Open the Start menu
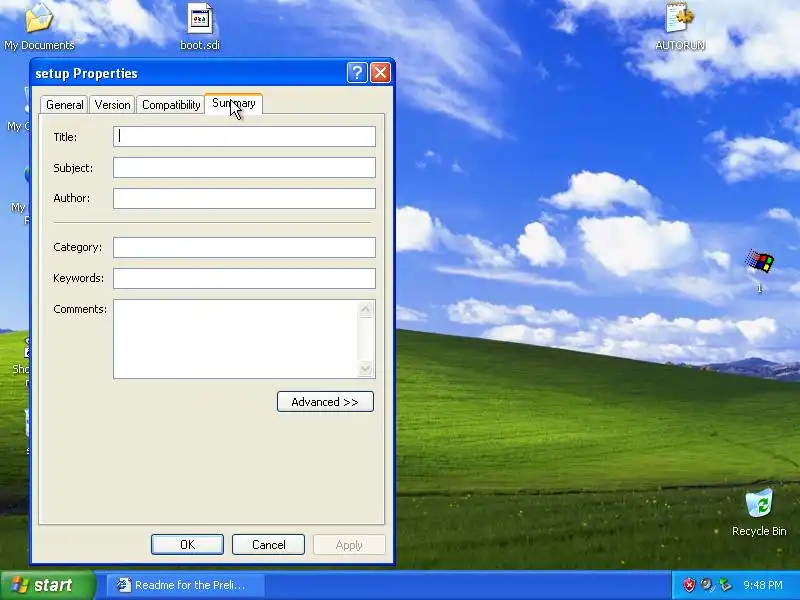 47,585
